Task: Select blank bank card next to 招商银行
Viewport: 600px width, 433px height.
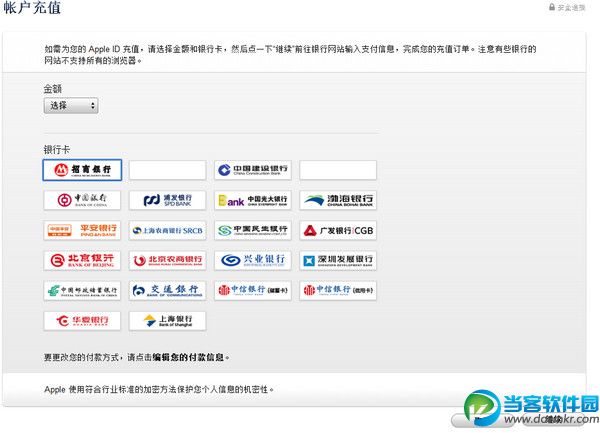Action: [168, 170]
